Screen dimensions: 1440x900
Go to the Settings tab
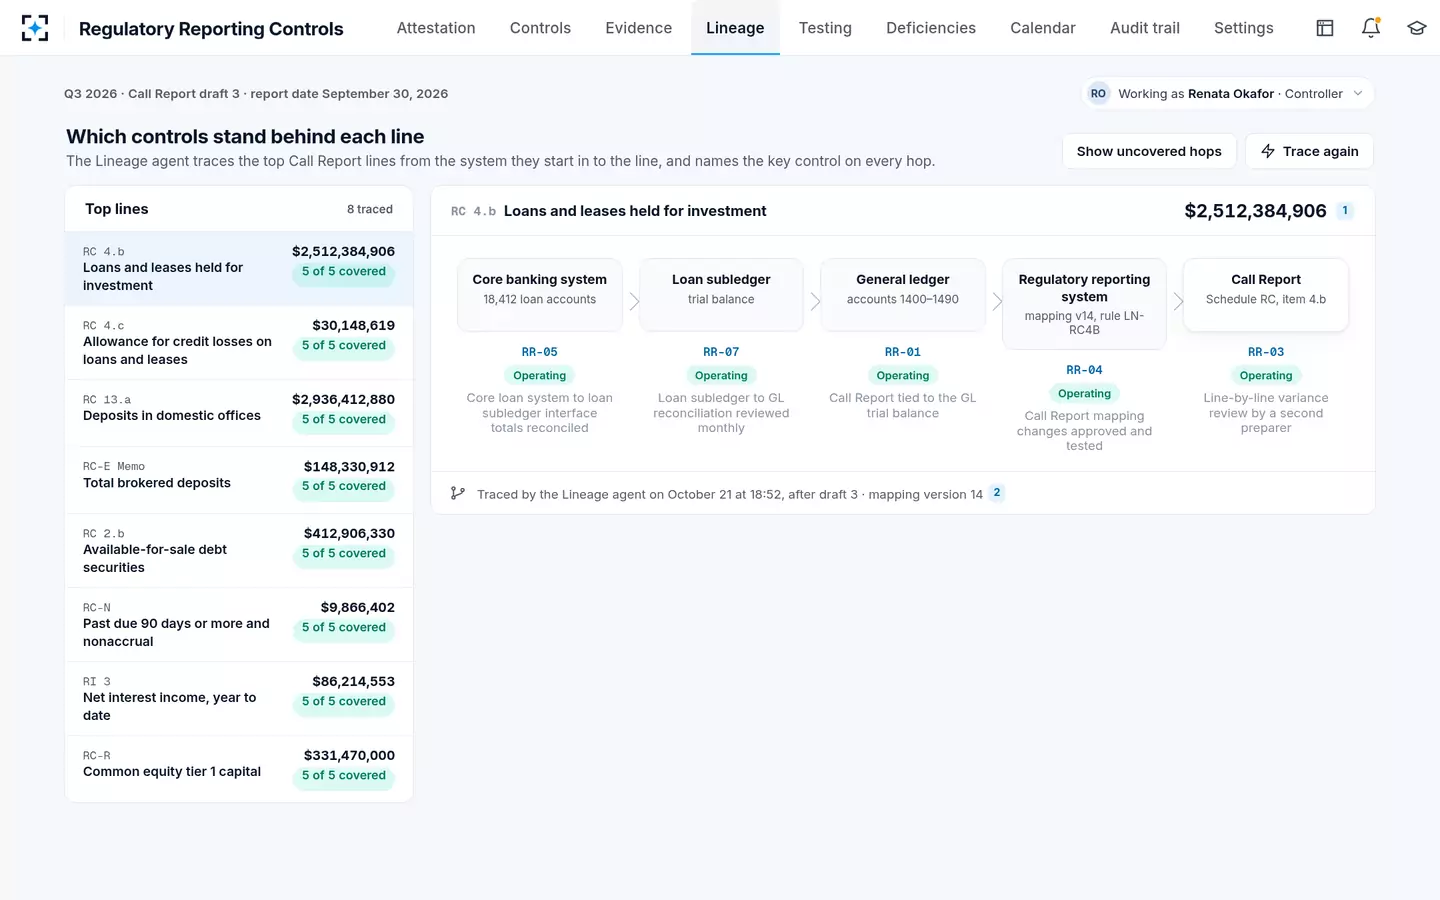point(1244,28)
